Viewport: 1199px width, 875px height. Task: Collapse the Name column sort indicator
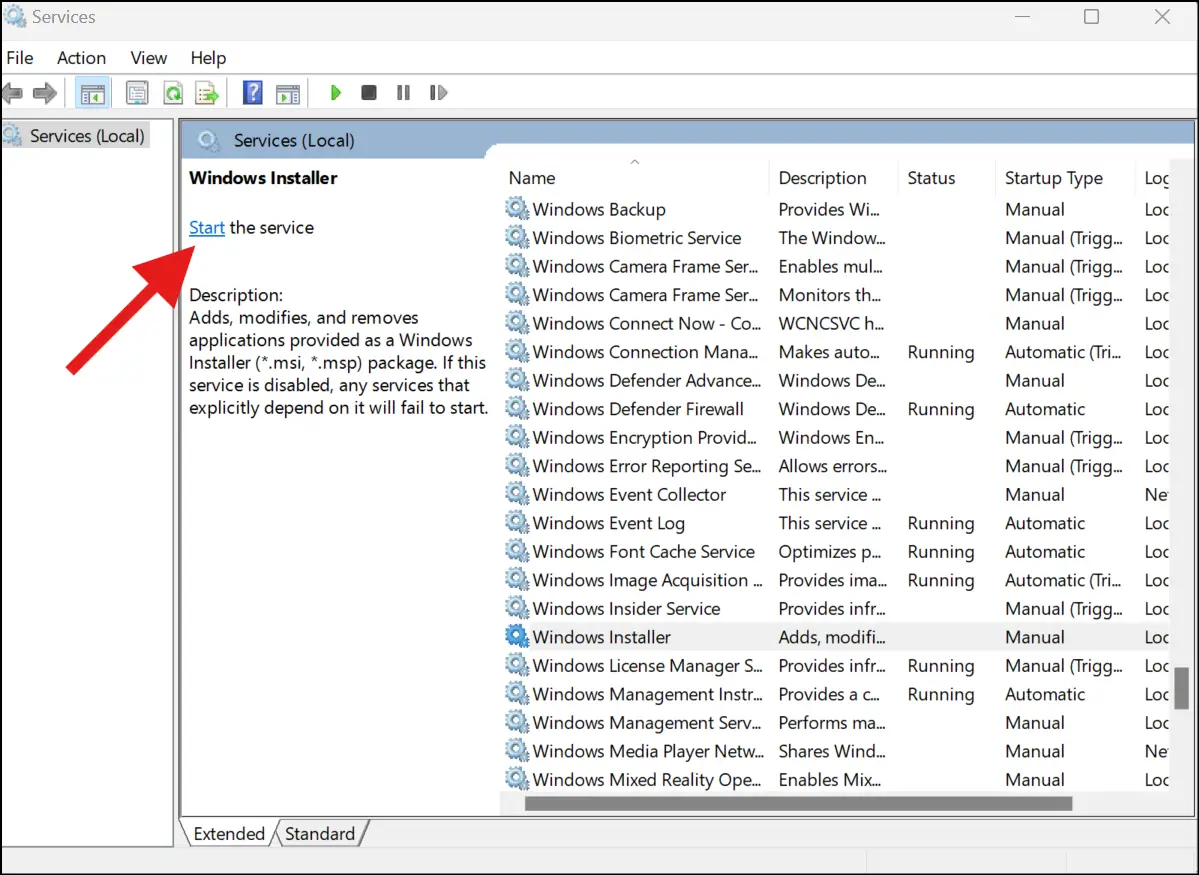[634, 160]
